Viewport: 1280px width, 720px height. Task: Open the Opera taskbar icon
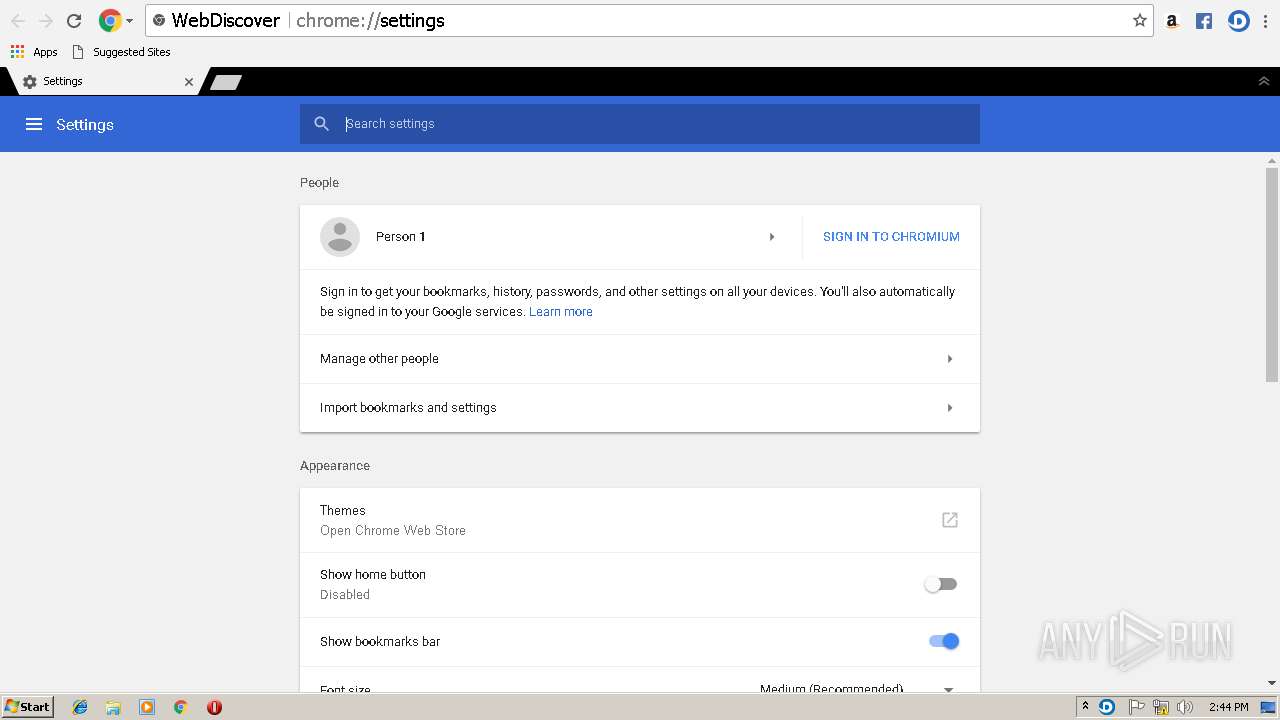[214, 707]
